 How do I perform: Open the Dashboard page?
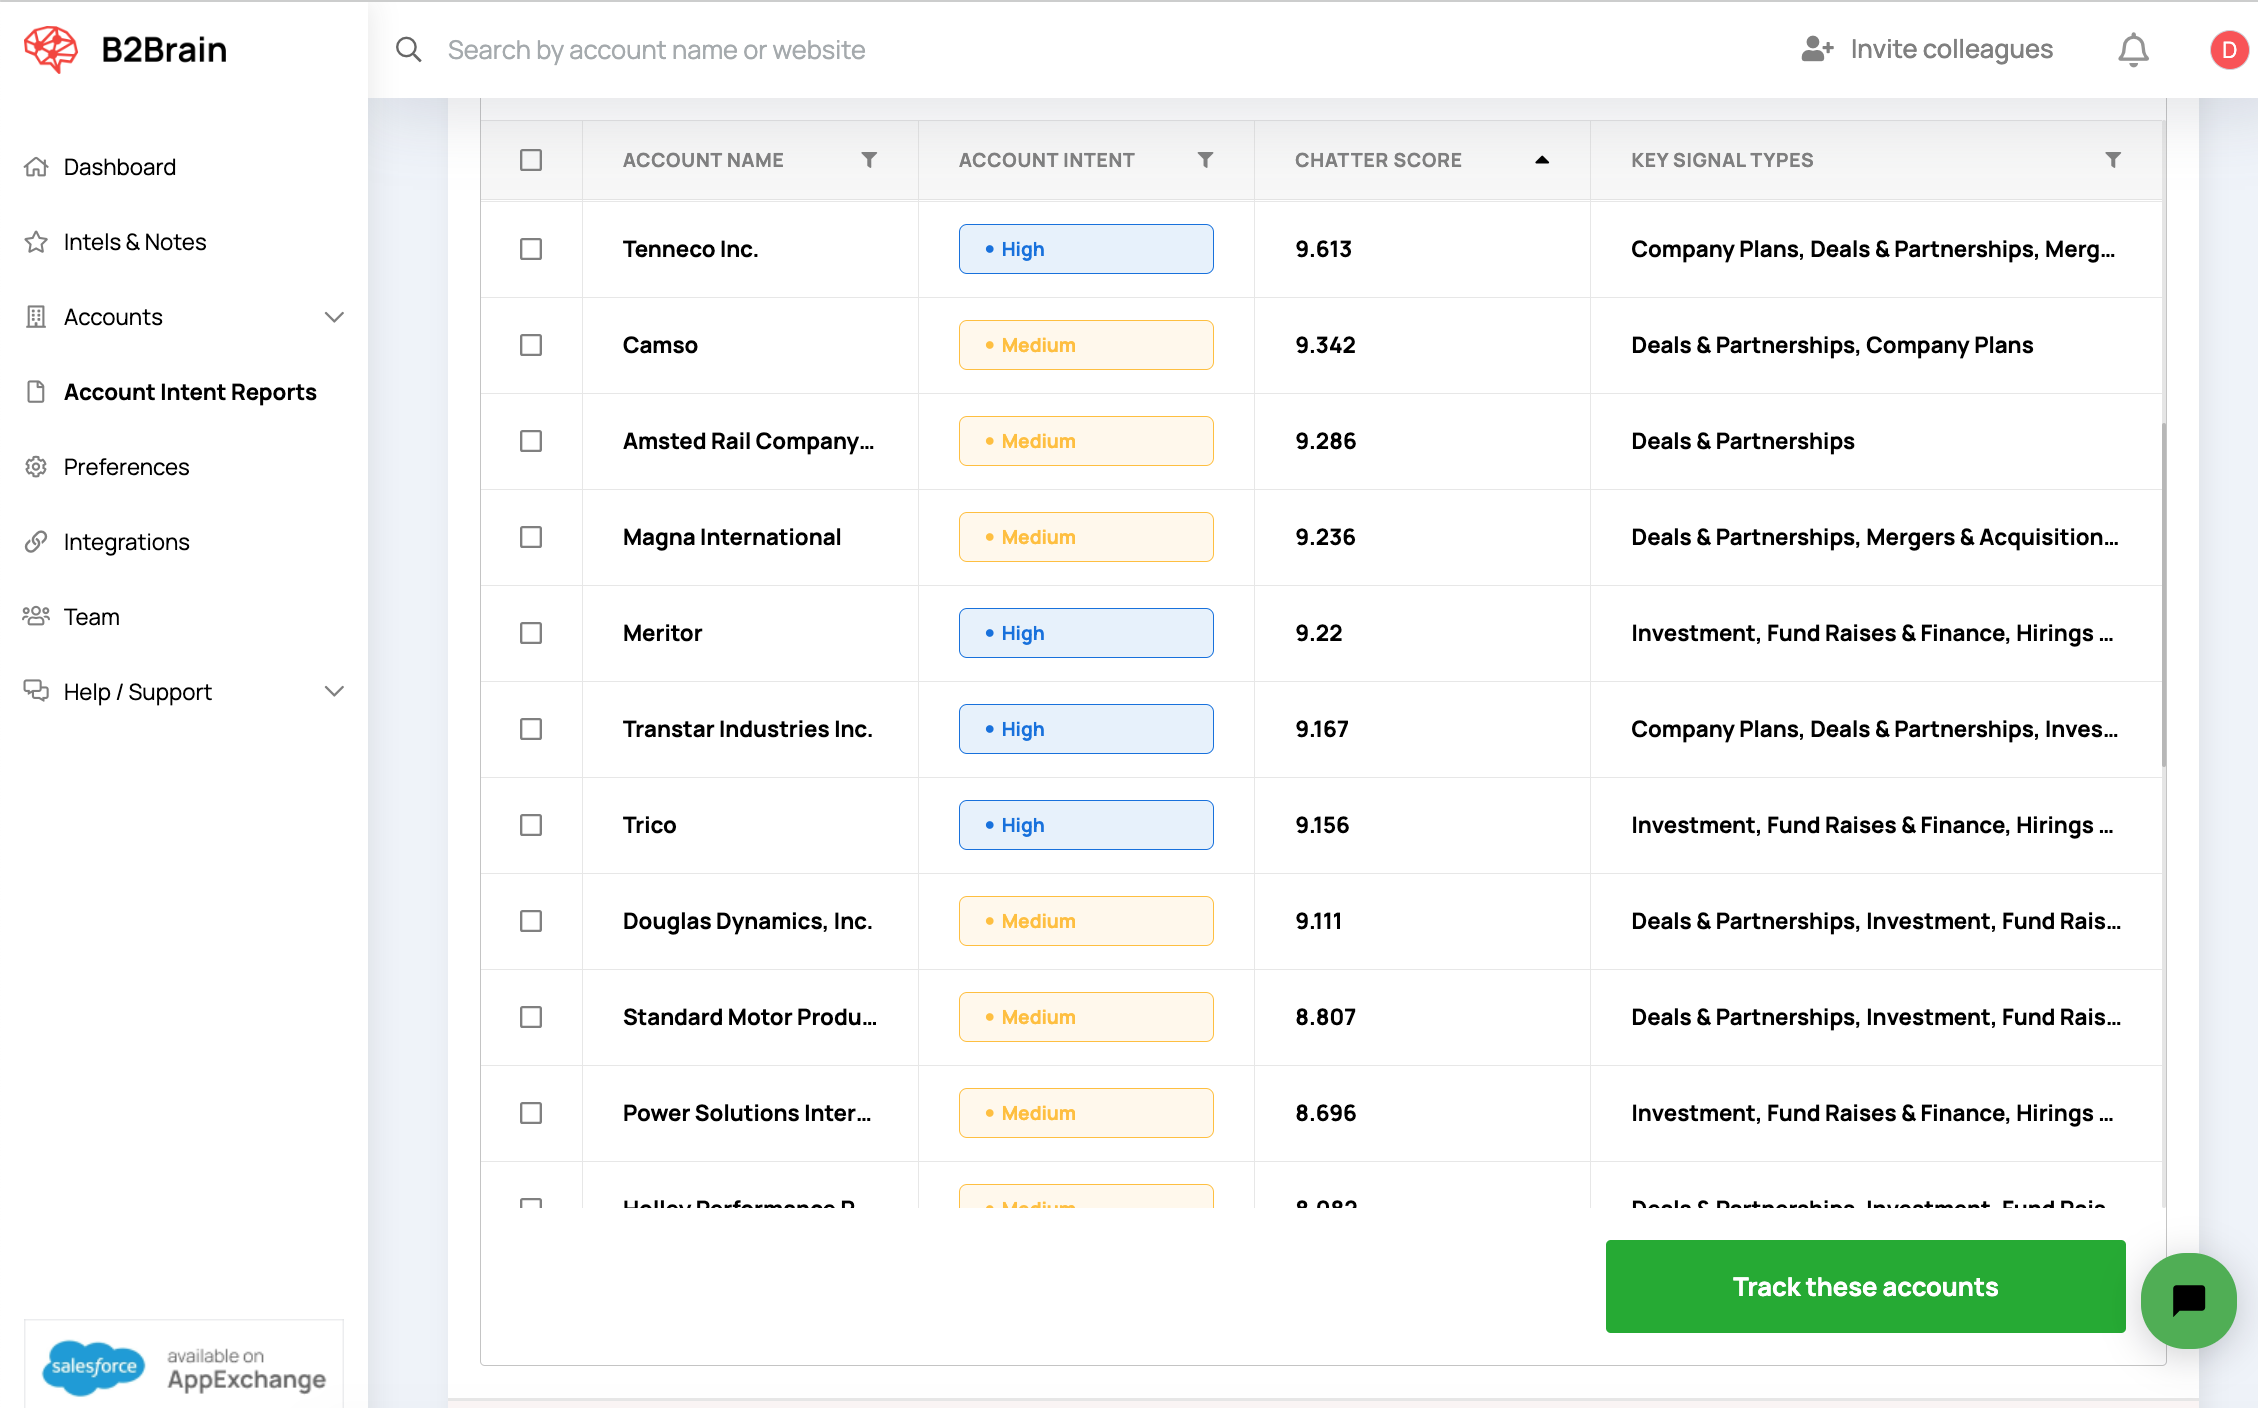pos(120,166)
